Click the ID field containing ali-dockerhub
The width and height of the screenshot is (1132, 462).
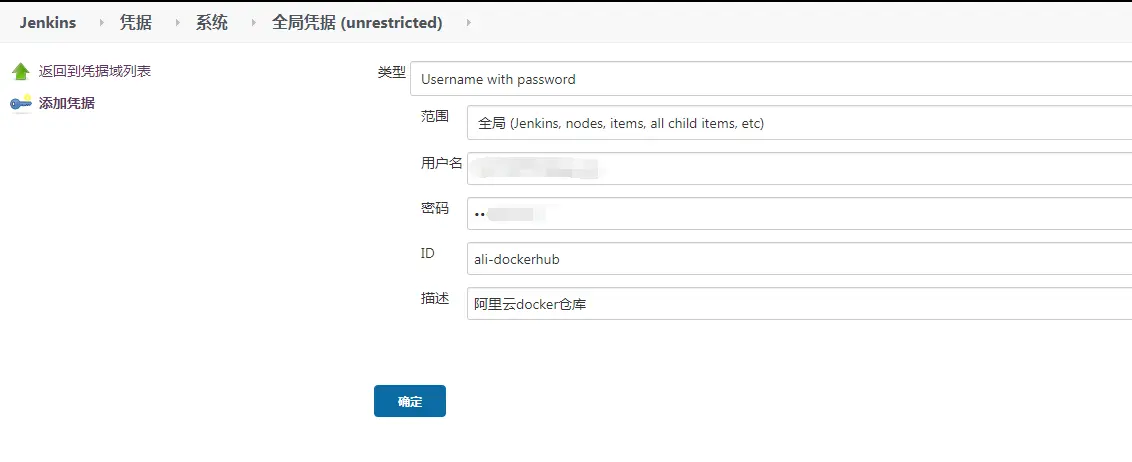pos(798,258)
